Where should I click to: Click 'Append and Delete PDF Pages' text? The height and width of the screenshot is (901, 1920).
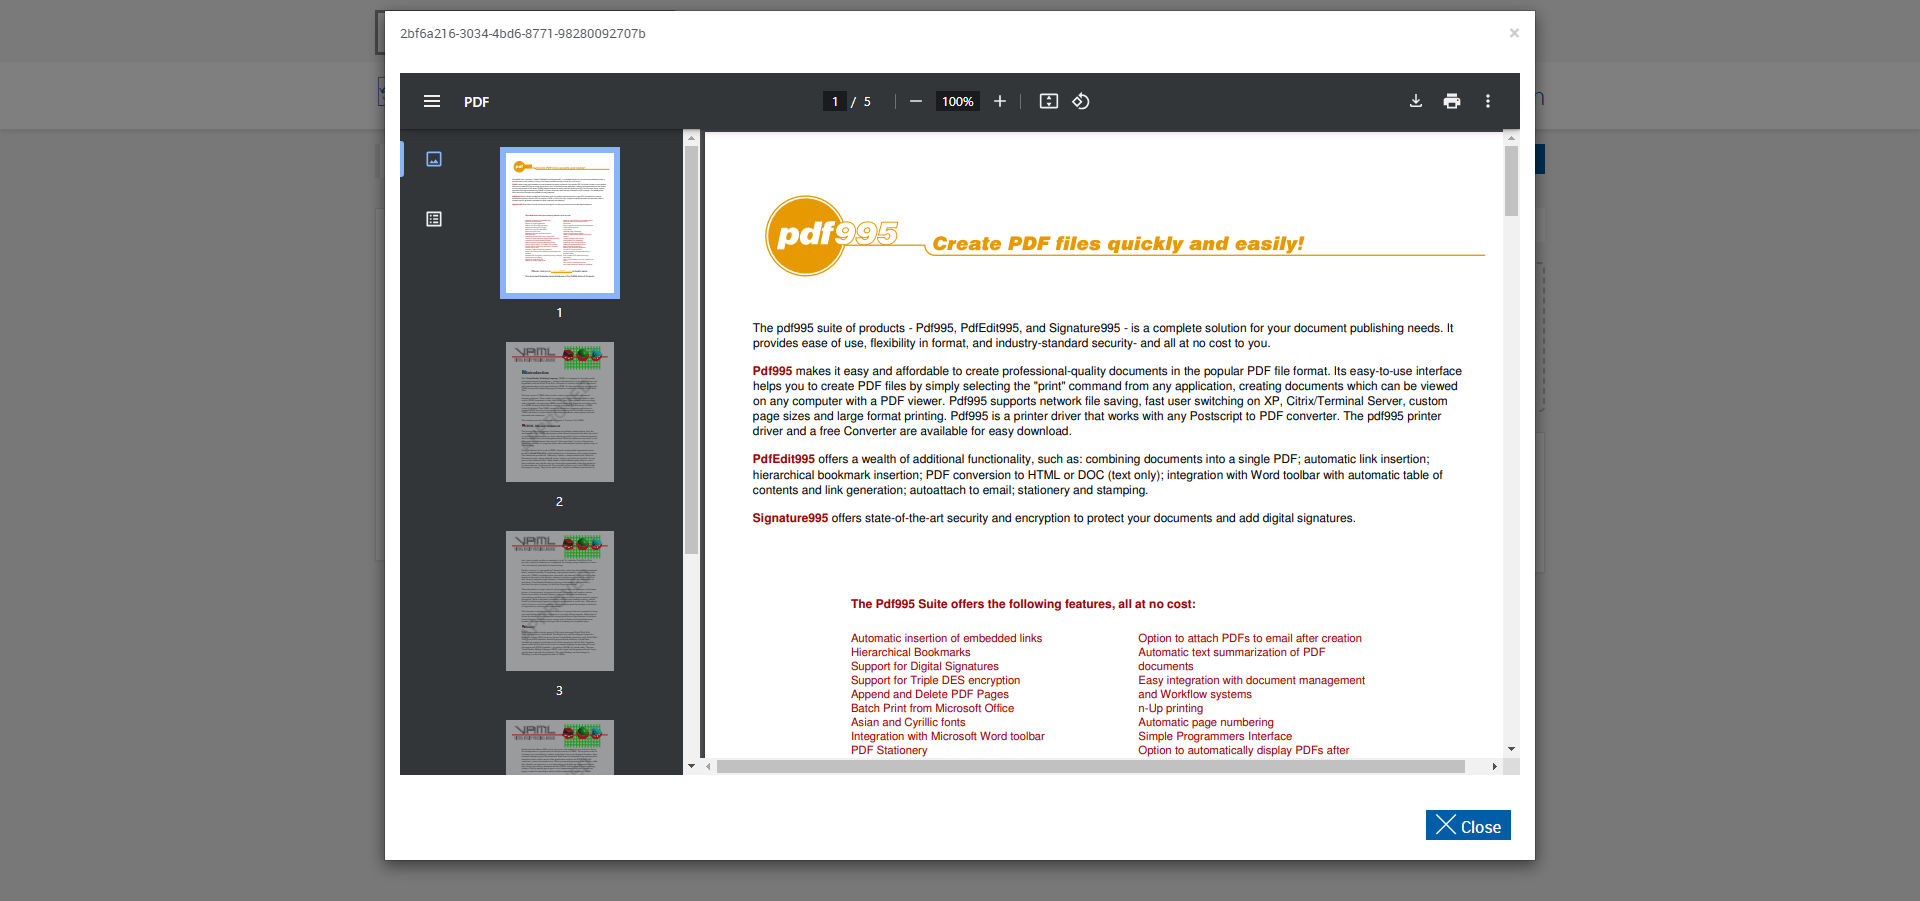tap(929, 694)
